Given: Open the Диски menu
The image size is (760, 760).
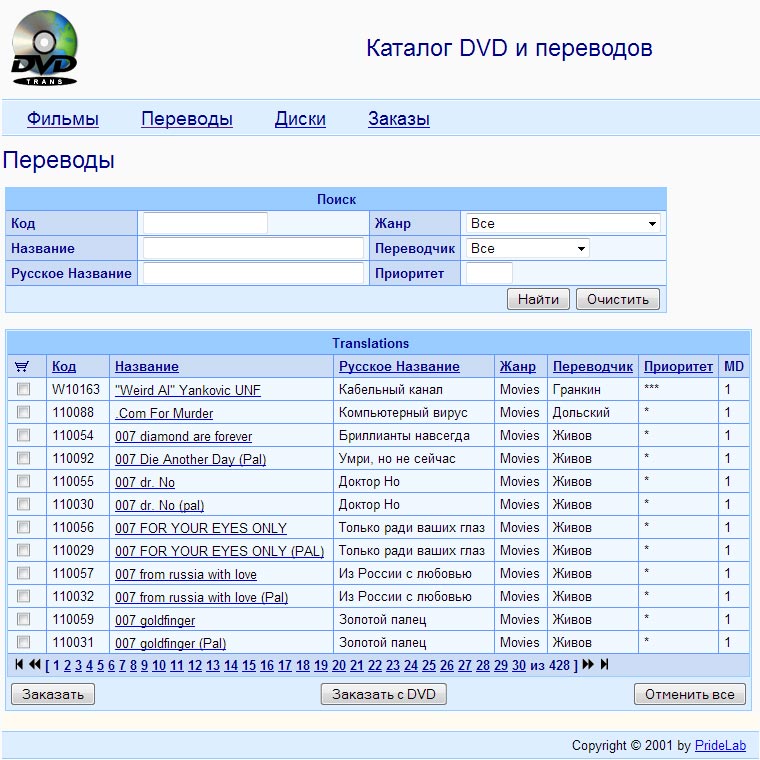Looking at the screenshot, I should point(300,119).
